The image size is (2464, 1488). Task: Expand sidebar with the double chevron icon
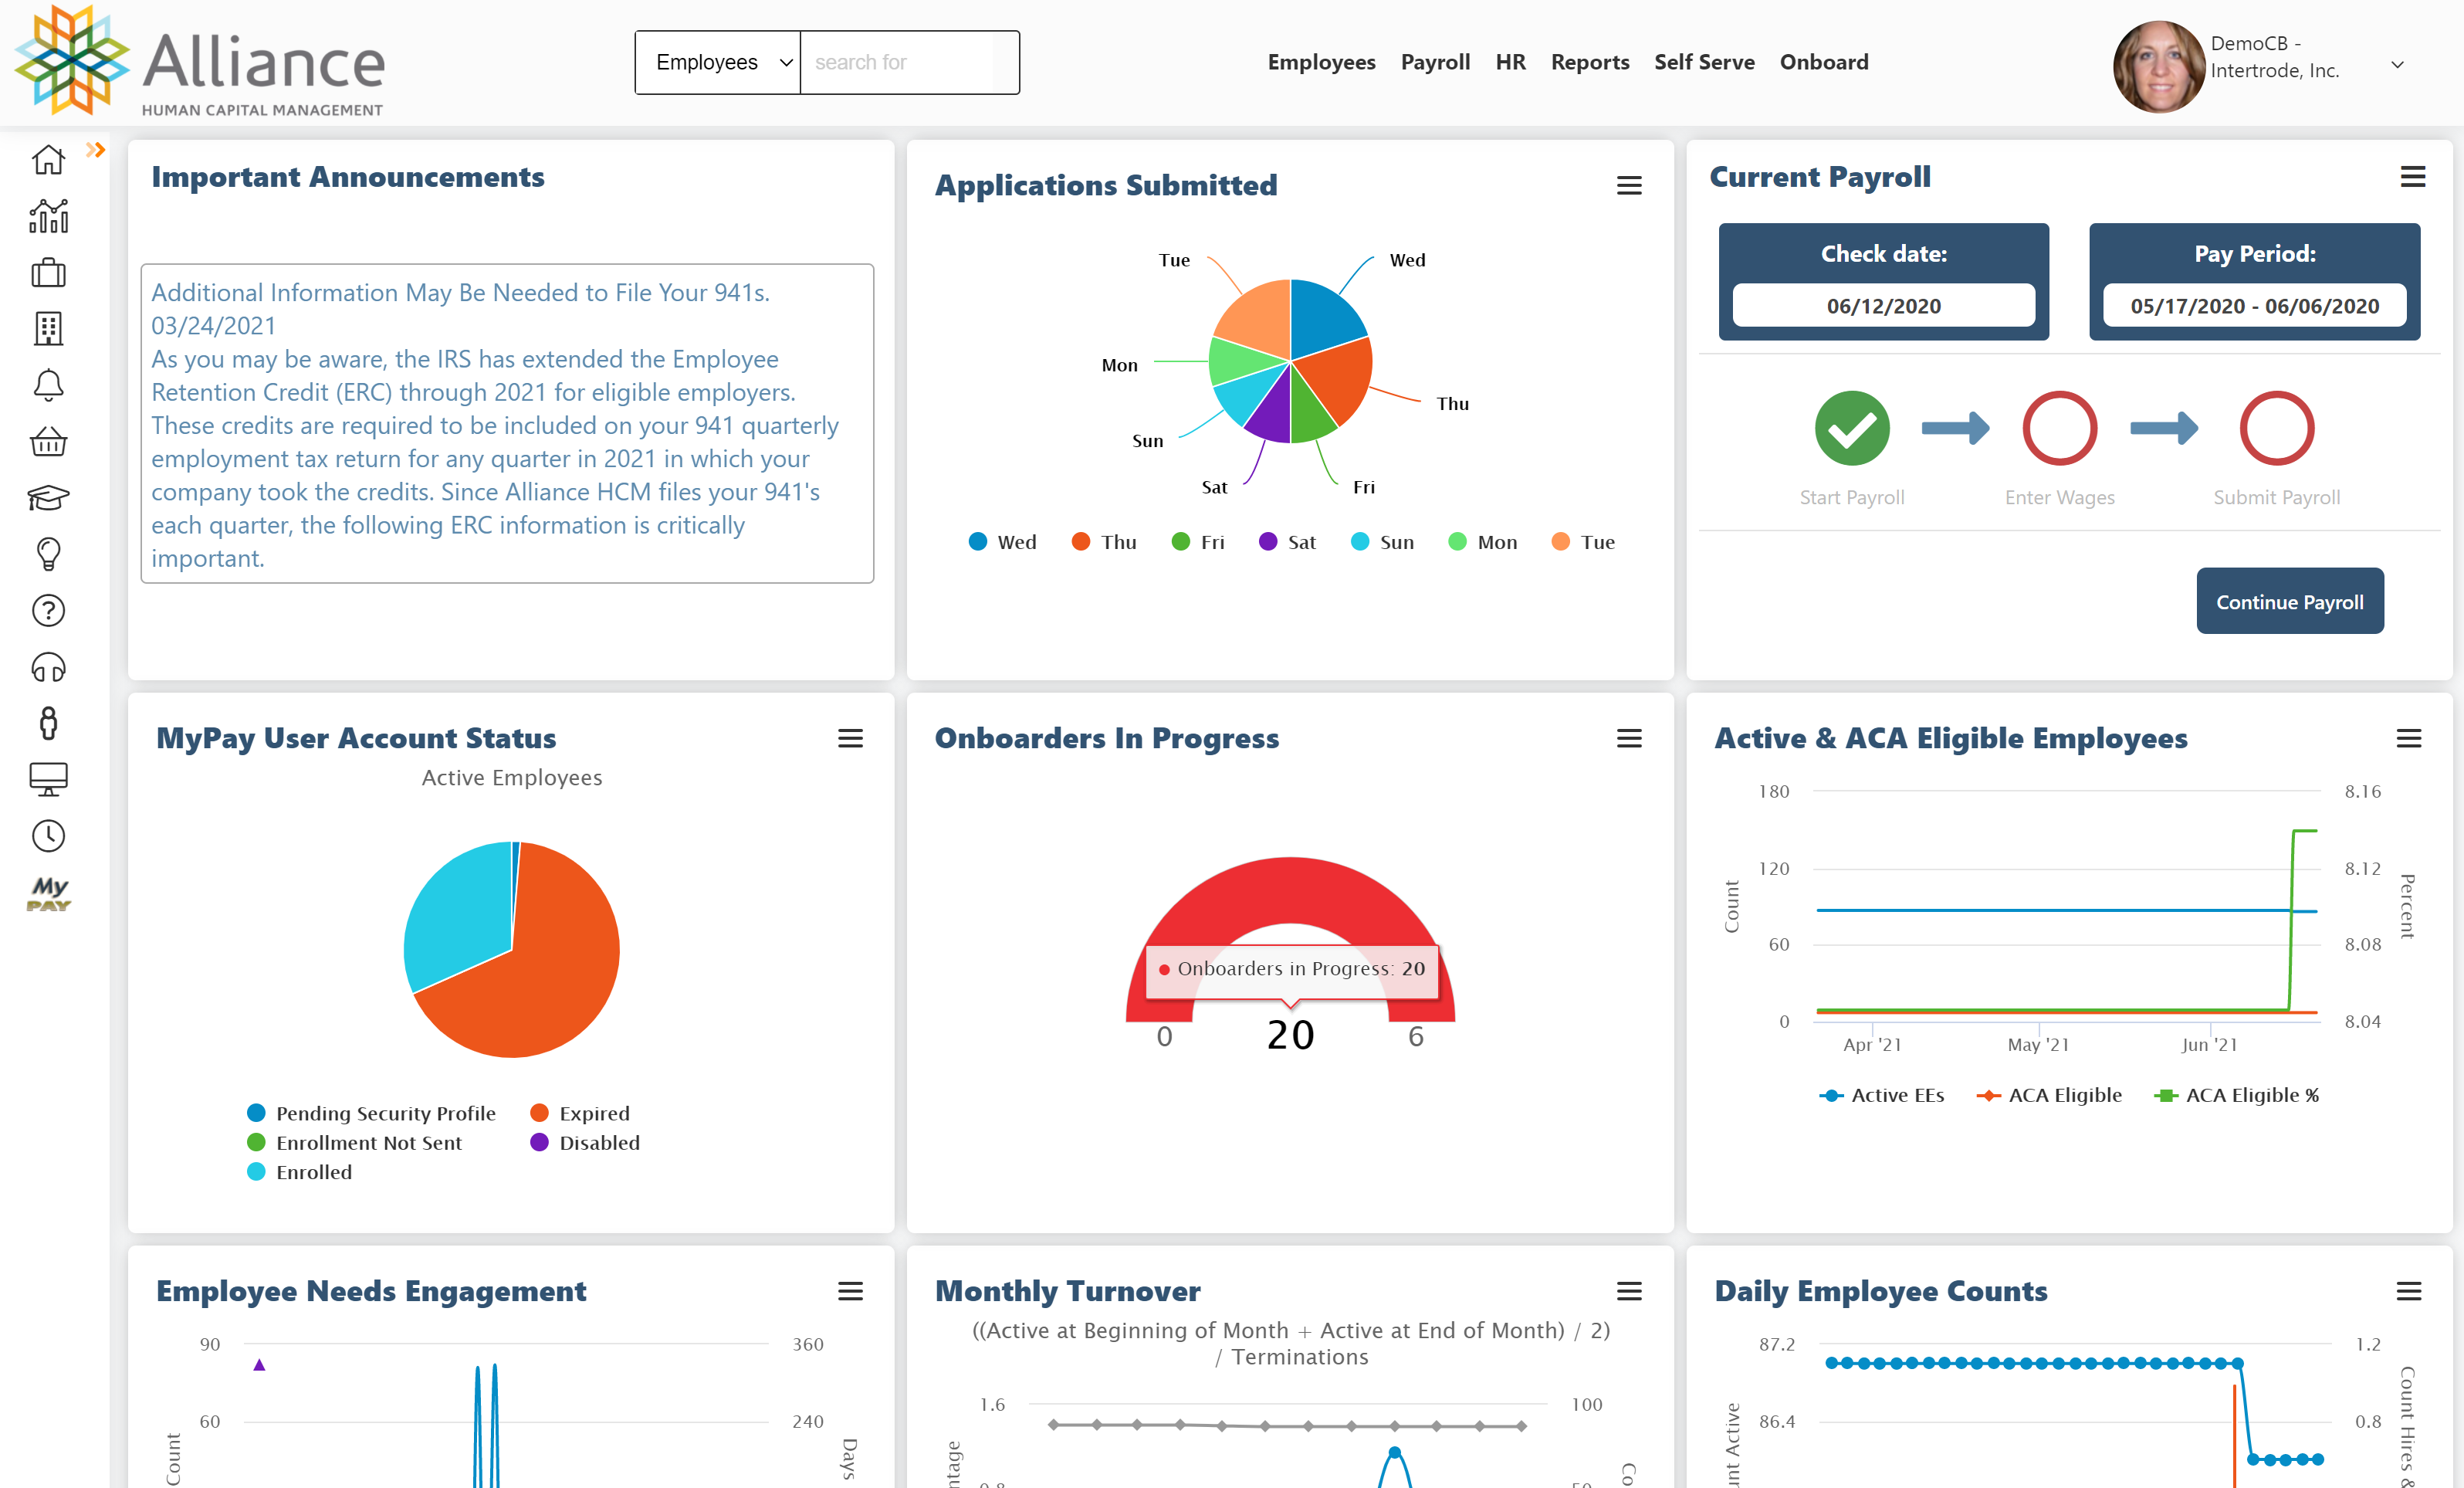(95, 150)
